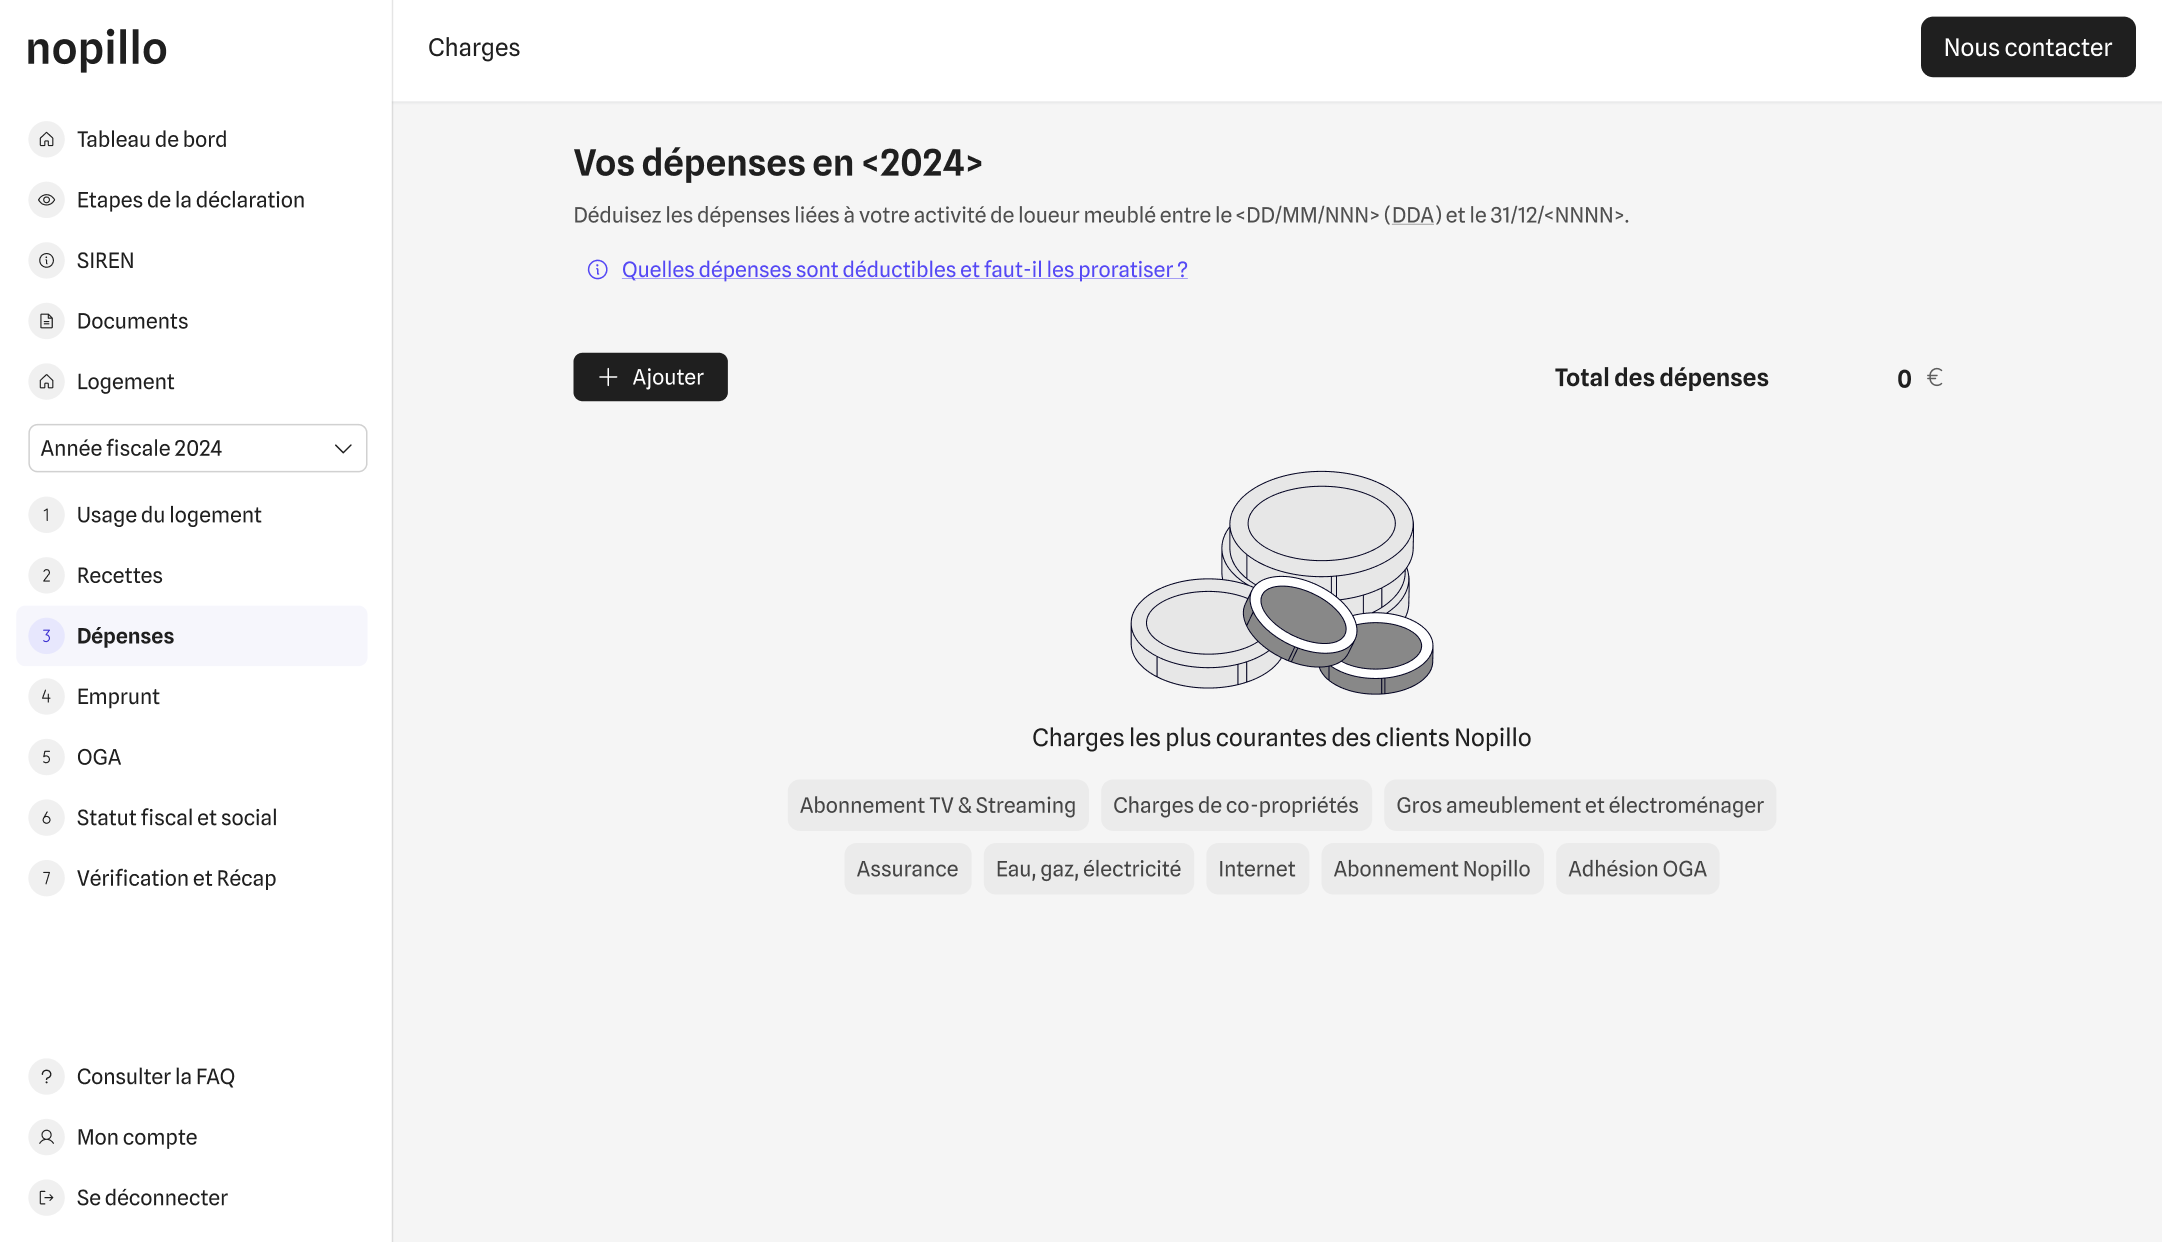Click the Logement house icon
The height and width of the screenshot is (1242, 2162).
click(x=46, y=382)
